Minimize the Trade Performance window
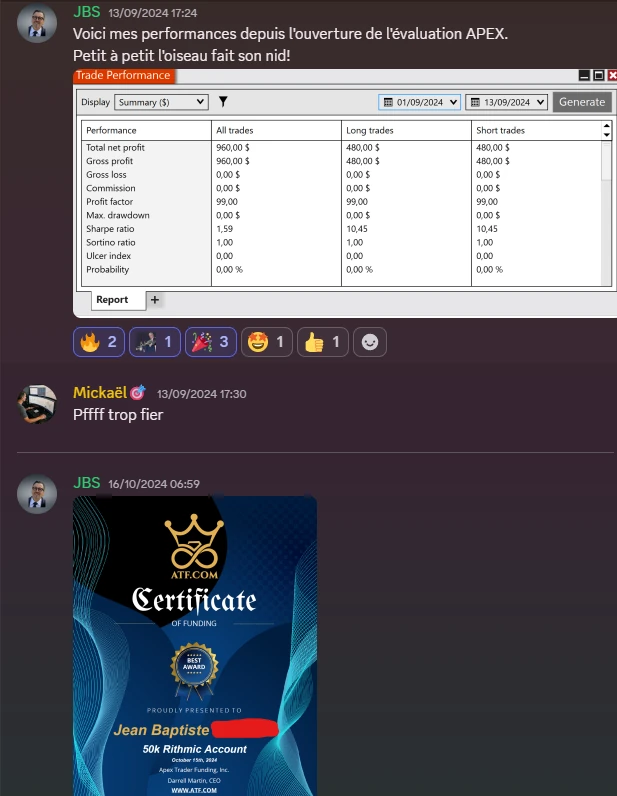 coord(584,76)
